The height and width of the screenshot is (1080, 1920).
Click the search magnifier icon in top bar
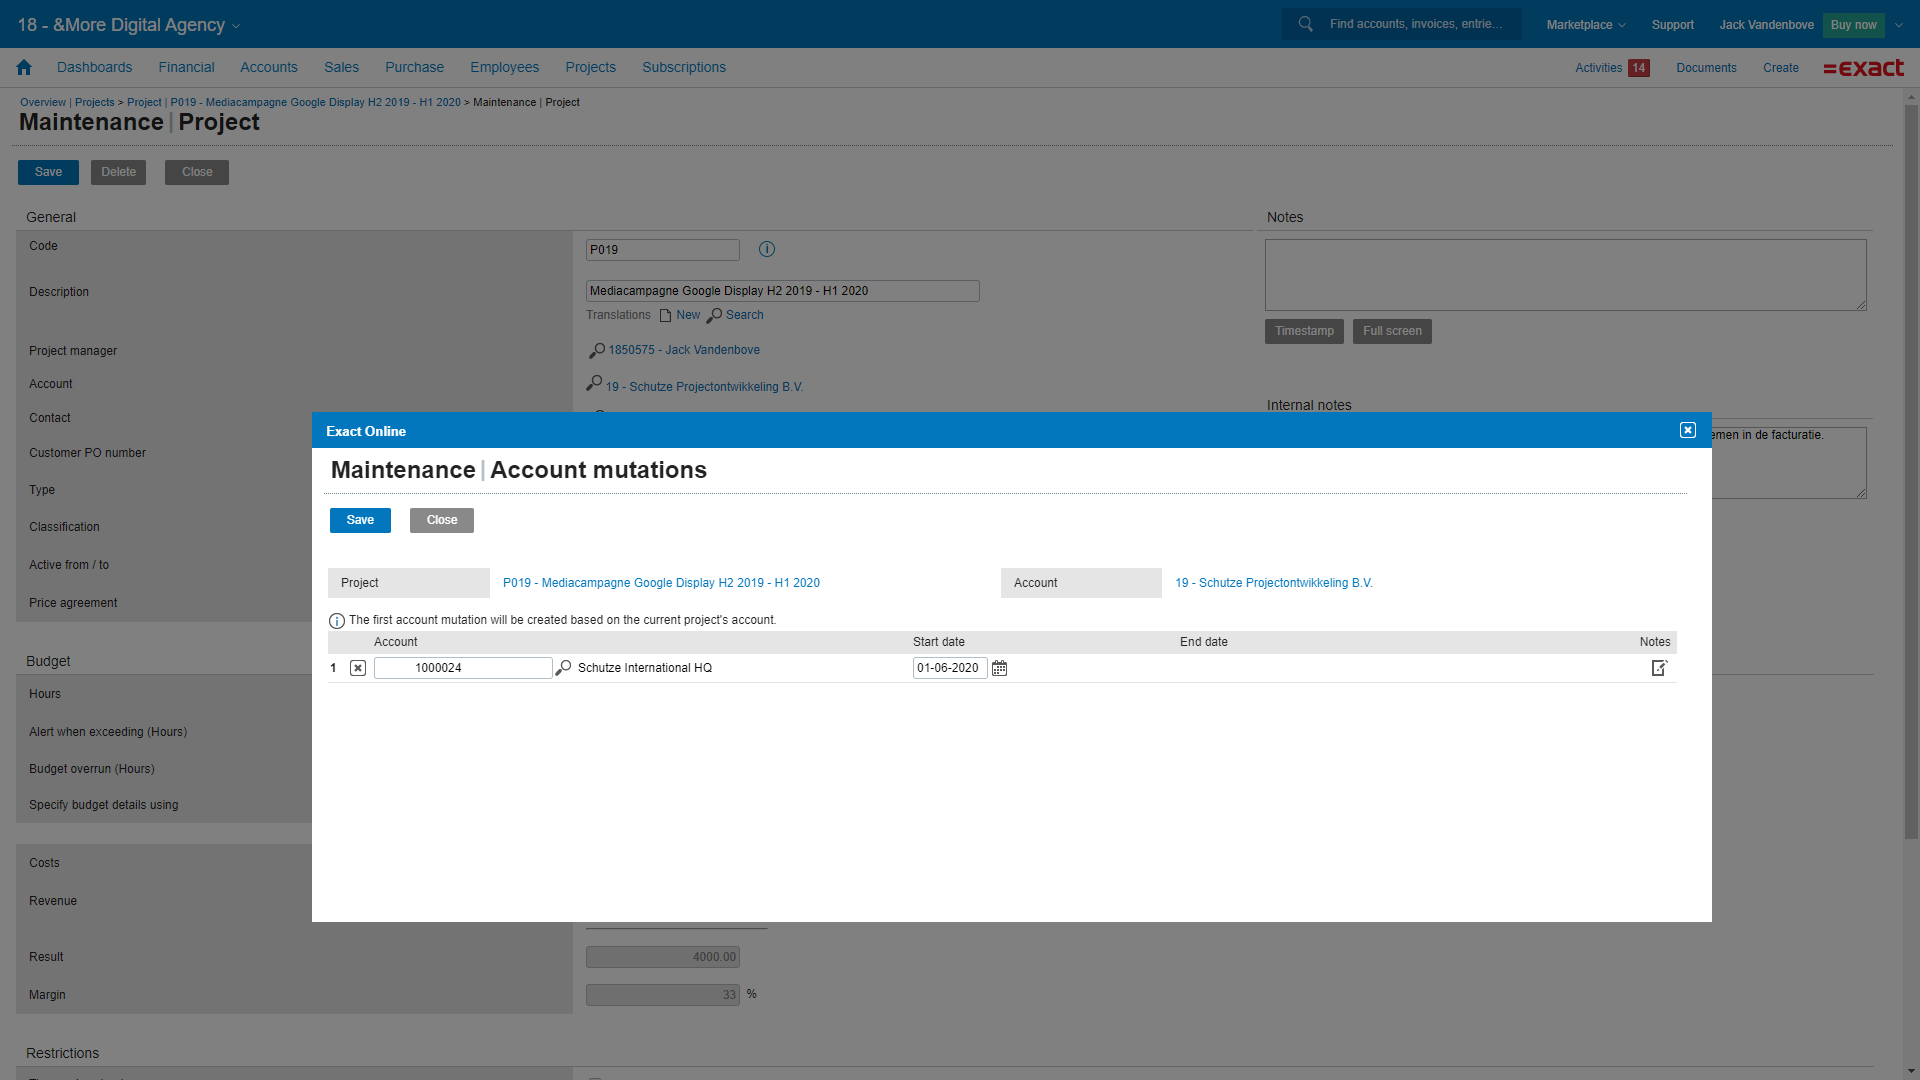click(1306, 24)
